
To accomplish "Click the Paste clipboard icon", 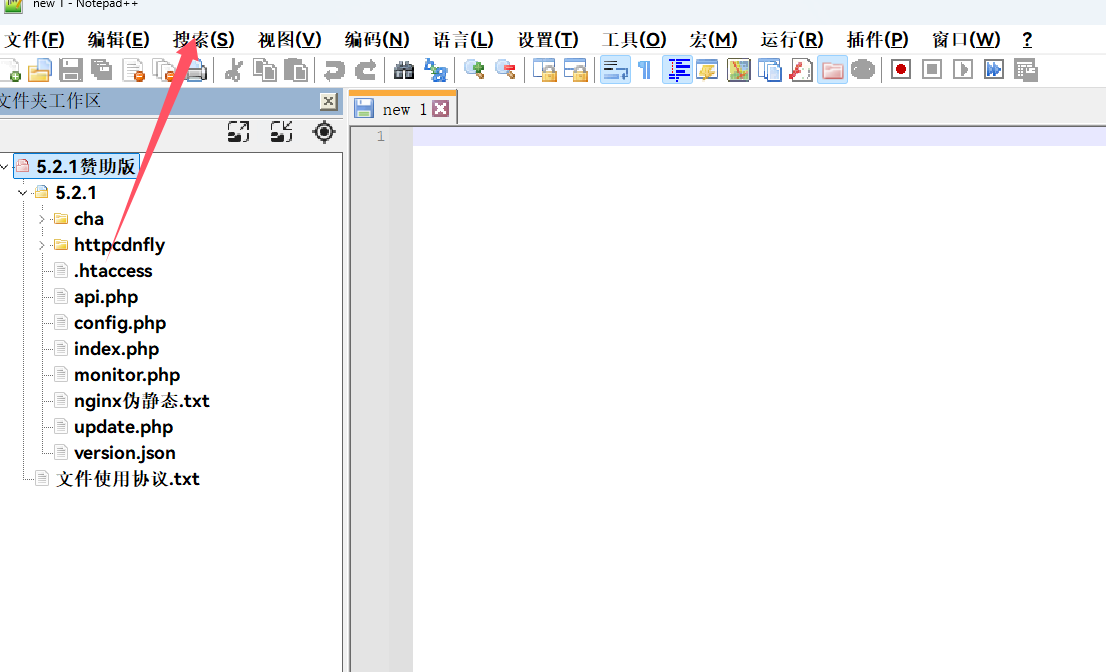I will 296,70.
